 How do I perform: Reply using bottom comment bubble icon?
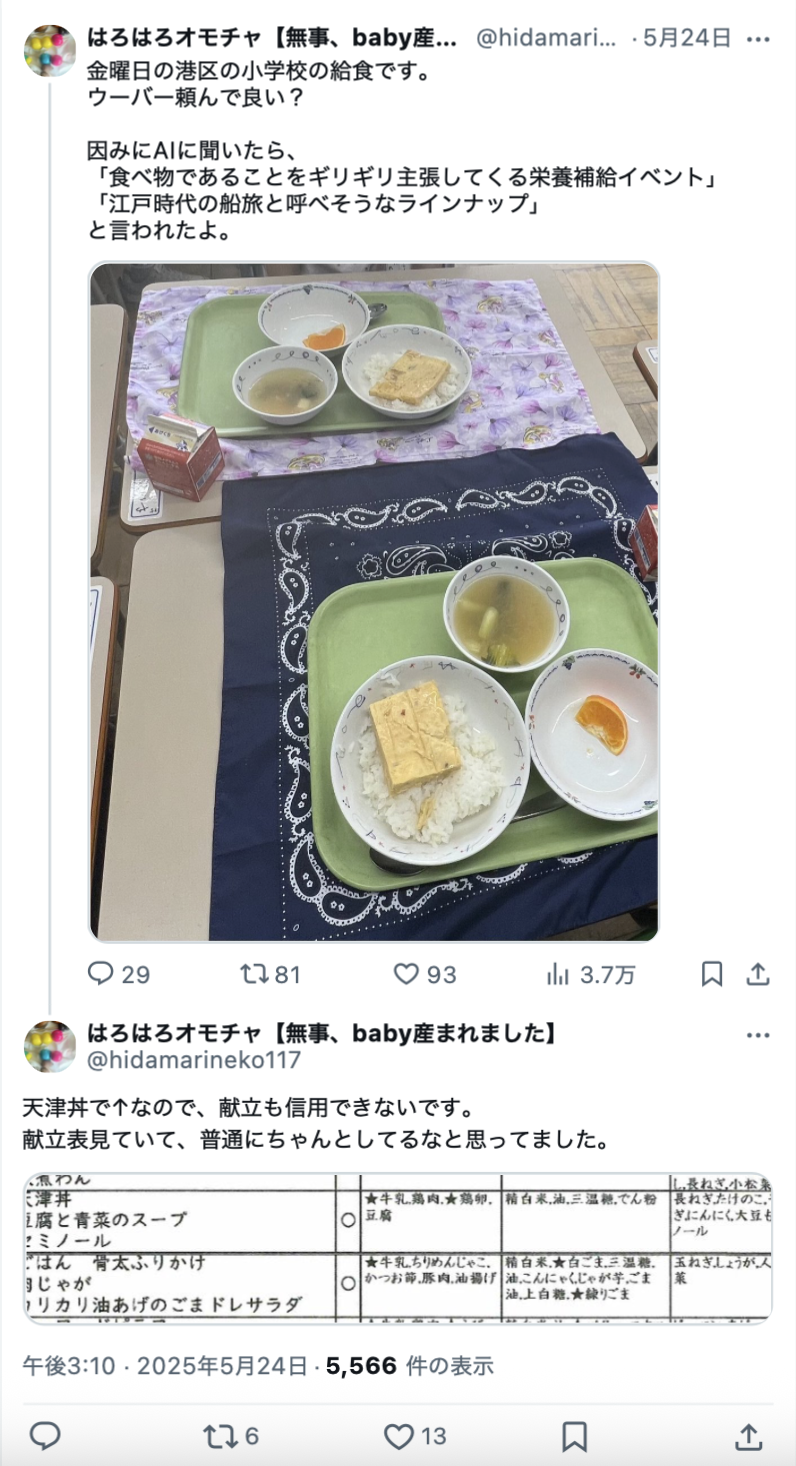point(45,1436)
